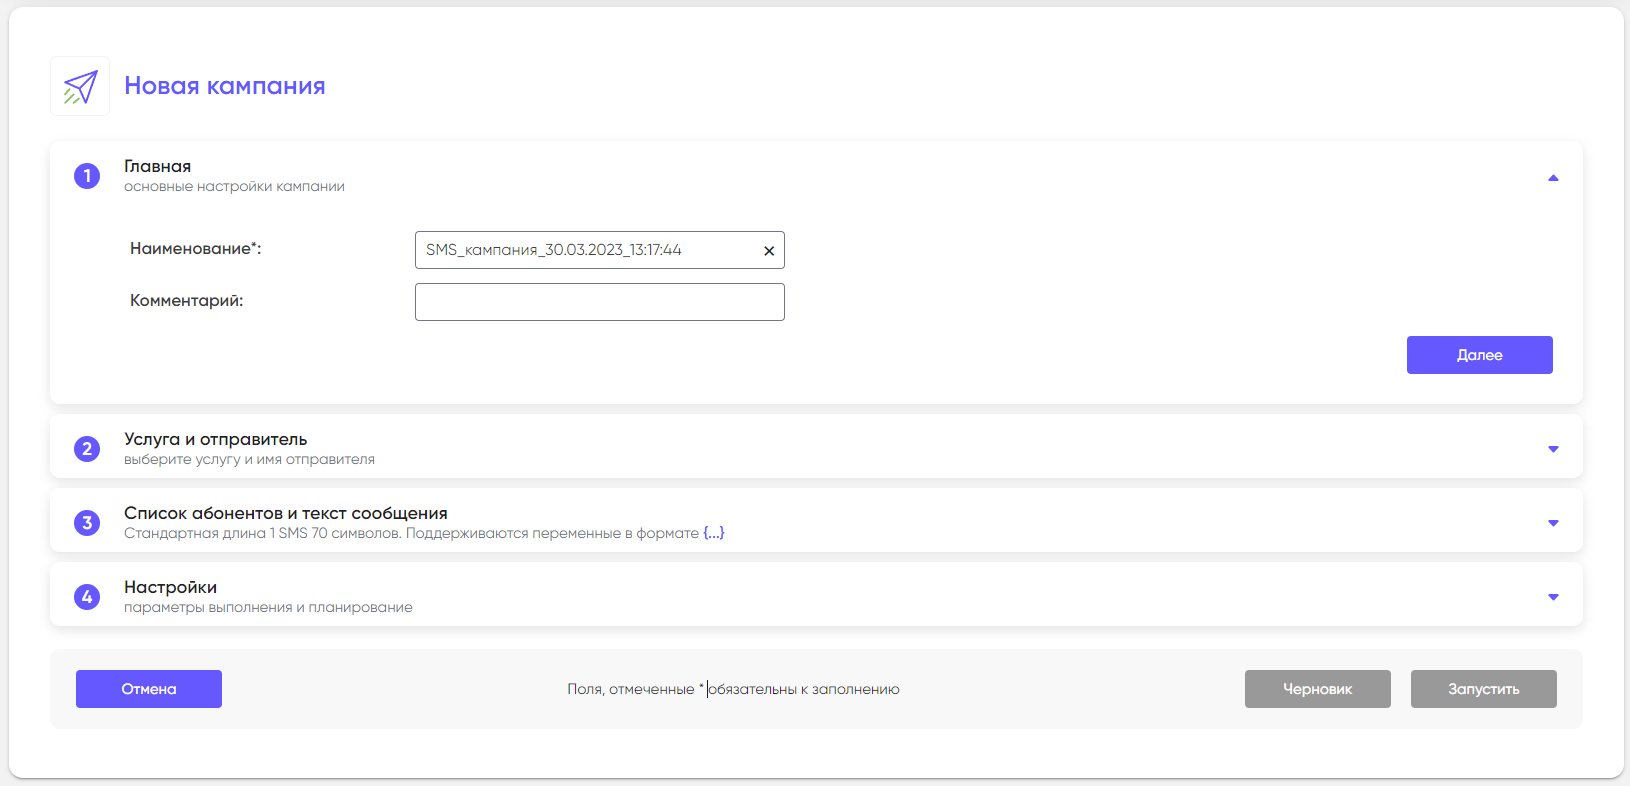The width and height of the screenshot is (1630, 786).
Task: Click the step 2 number circle
Action: 87,449
